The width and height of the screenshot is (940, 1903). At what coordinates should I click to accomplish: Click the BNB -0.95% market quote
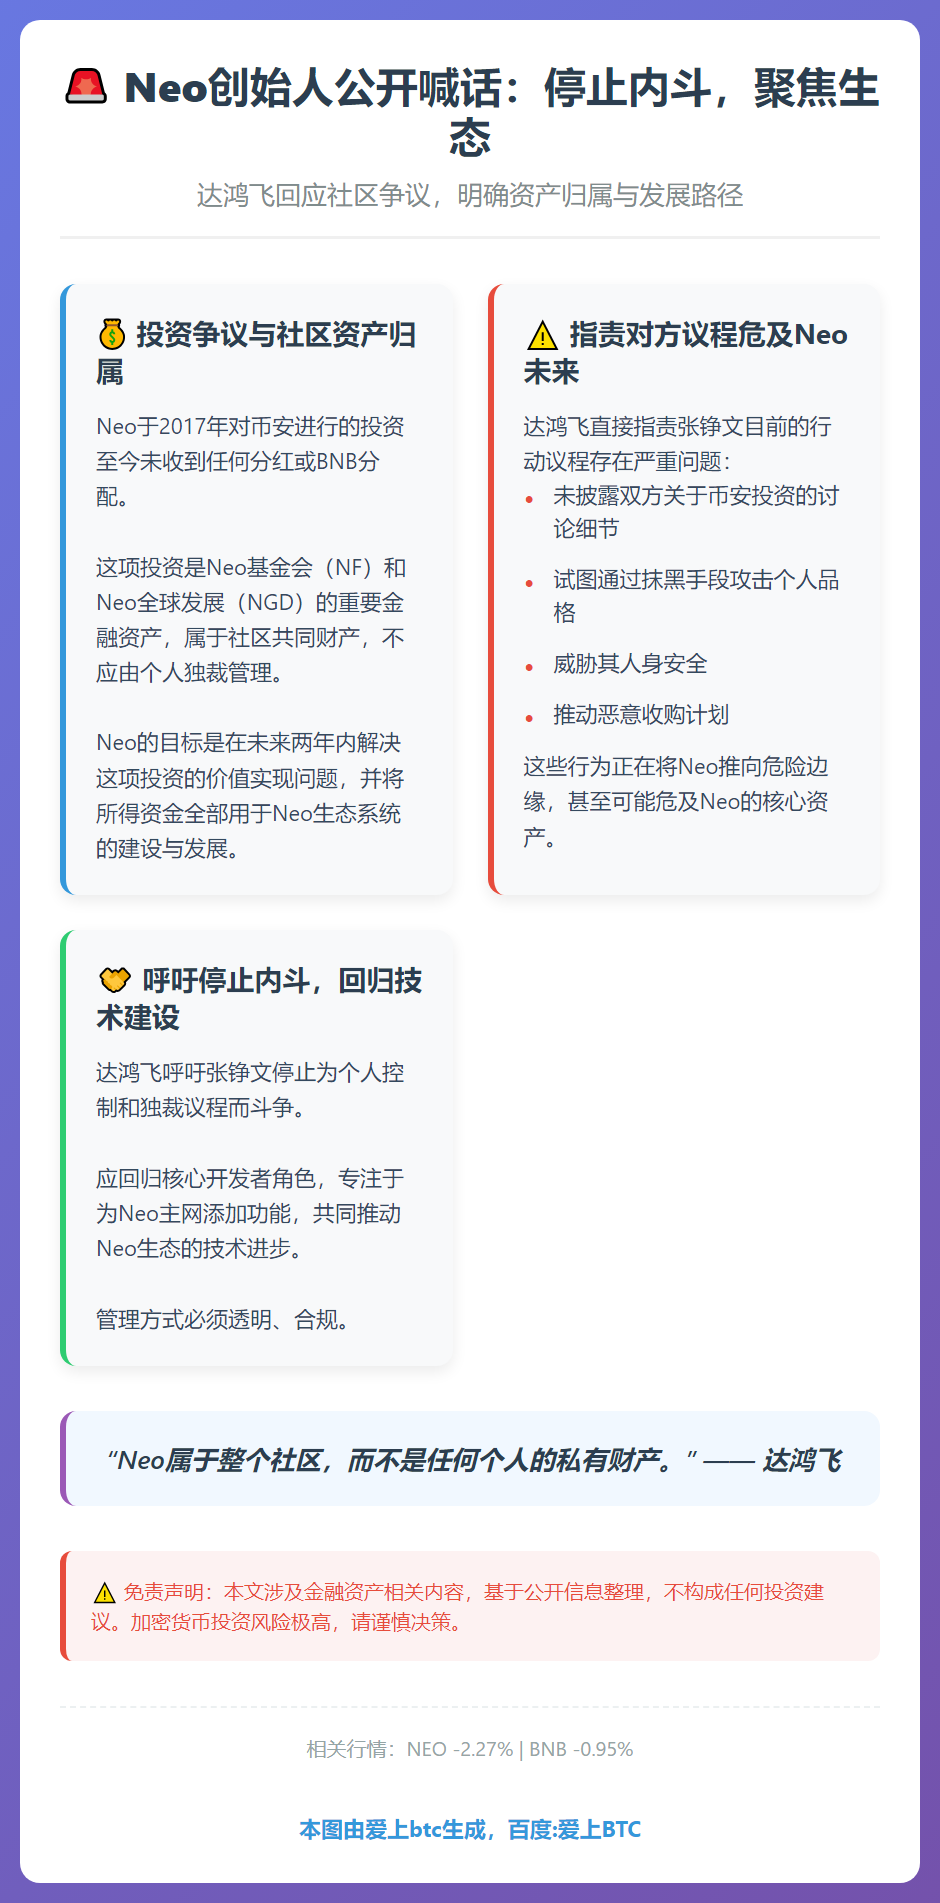click(581, 1749)
